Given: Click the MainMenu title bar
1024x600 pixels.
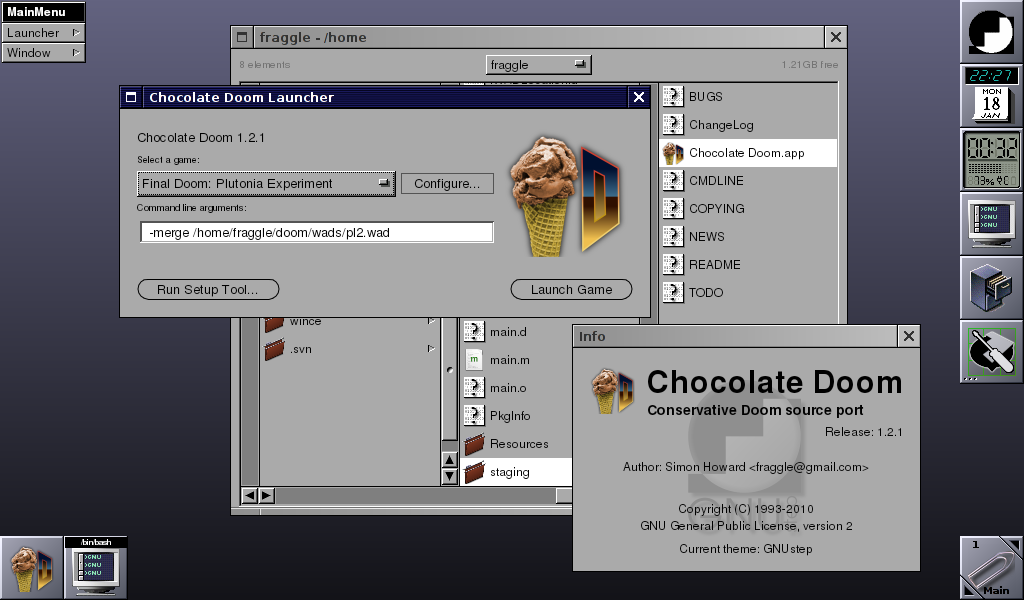Looking at the screenshot, I should point(43,12).
